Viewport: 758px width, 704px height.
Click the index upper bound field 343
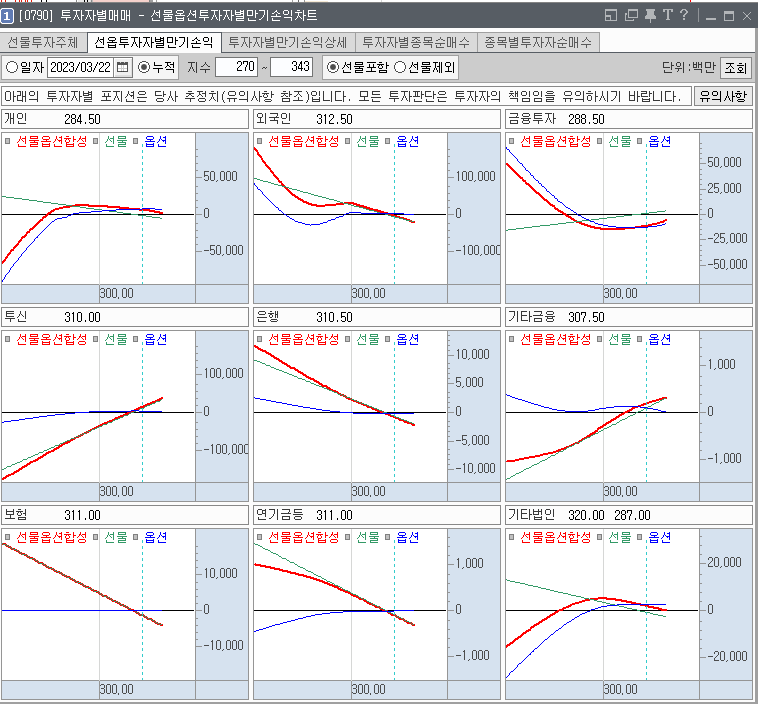pyautogui.click(x=292, y=67)
